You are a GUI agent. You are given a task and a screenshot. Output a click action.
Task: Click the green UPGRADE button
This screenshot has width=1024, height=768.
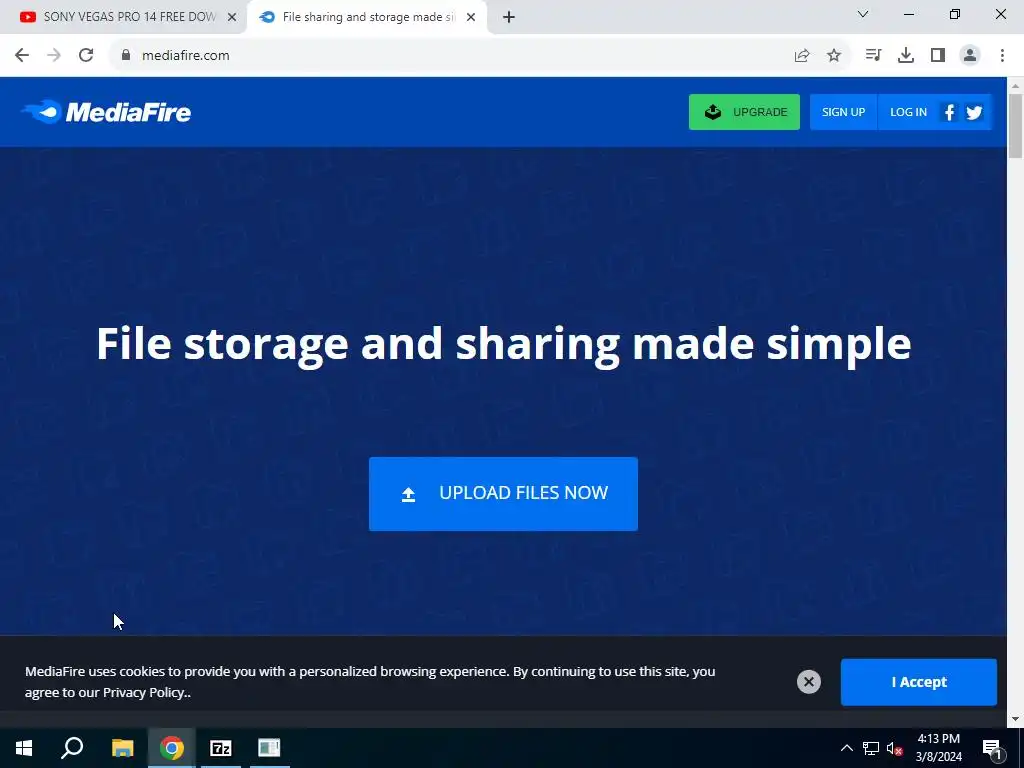click(x=744, y=112)
